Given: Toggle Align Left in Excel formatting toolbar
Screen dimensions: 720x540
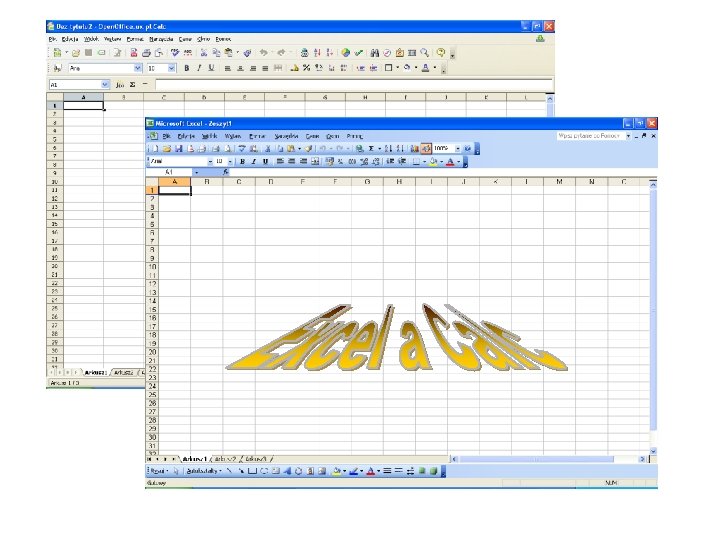Looking at the screenshot, I should pos(280,161).
